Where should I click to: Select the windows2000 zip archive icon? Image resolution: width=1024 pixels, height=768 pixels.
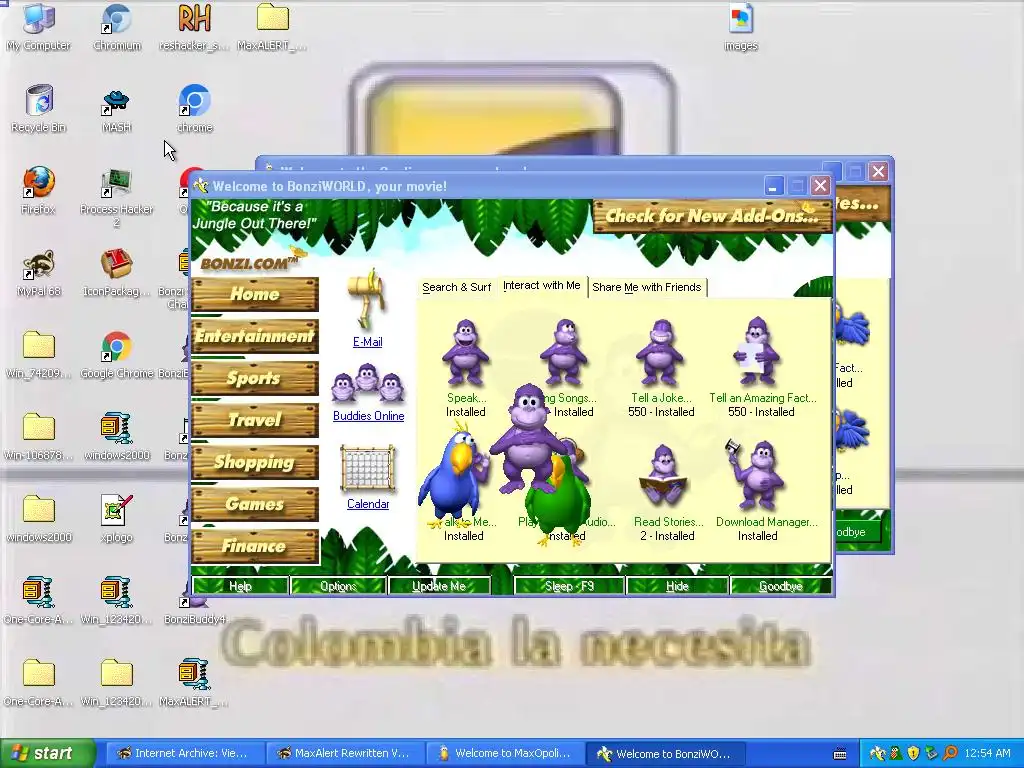tap(117, 438)
